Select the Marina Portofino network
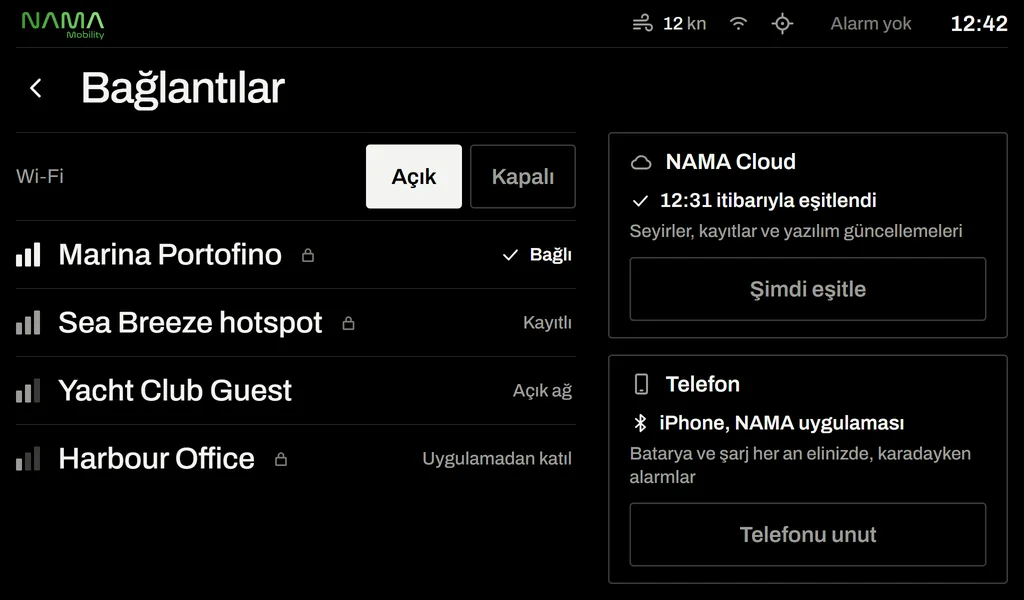Viewport: 1024px width, 600px height. pos(296,255)
